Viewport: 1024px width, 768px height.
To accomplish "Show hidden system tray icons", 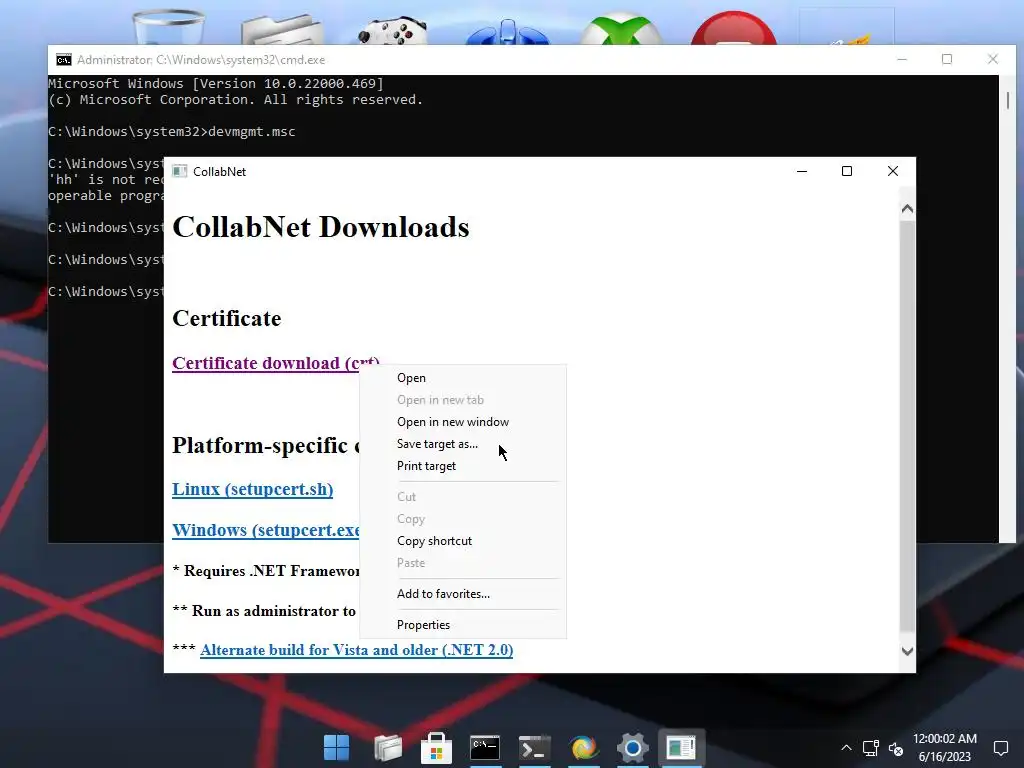I will coord(846,748).
